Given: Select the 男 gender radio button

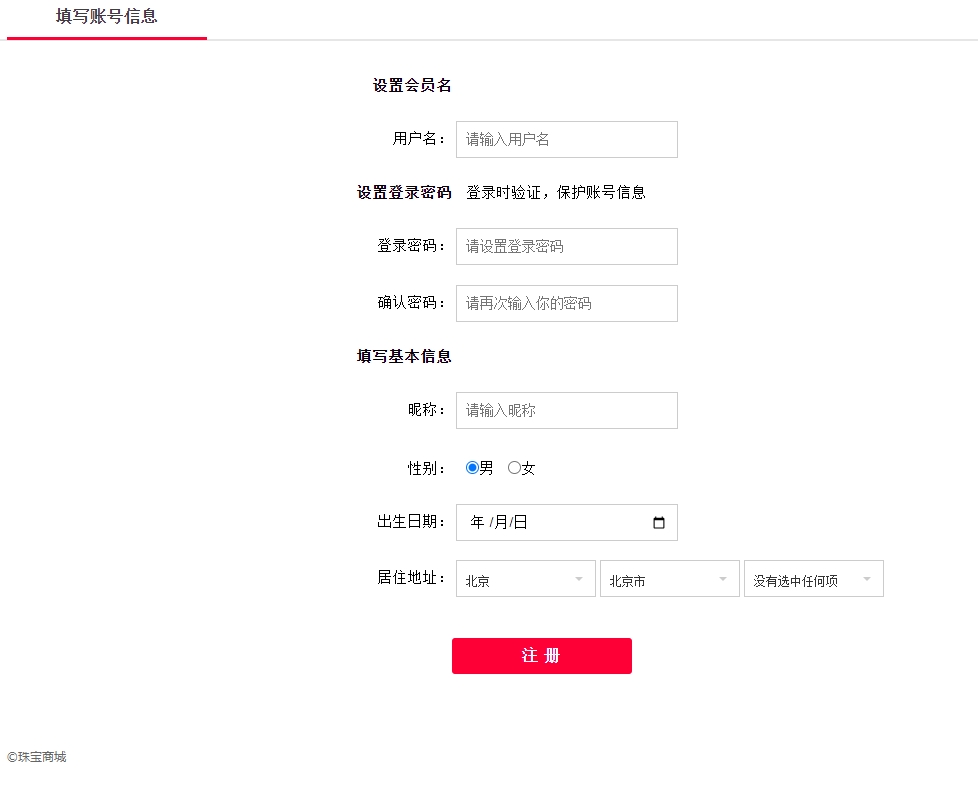Looking at the screenshot, I should point(472,468).
